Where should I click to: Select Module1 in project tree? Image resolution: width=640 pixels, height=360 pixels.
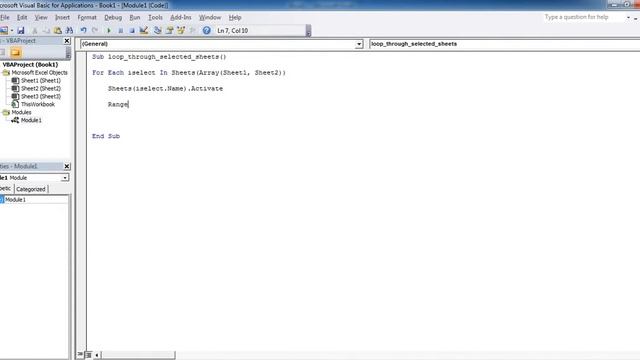(27, 120)
